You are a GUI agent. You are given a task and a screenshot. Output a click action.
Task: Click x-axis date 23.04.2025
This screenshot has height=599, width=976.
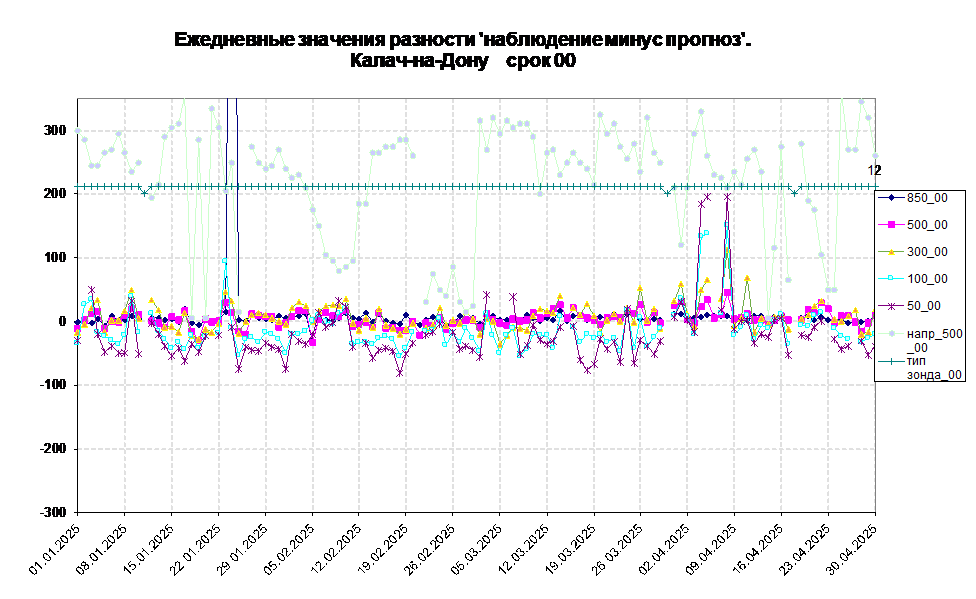[x=806, y=548]
